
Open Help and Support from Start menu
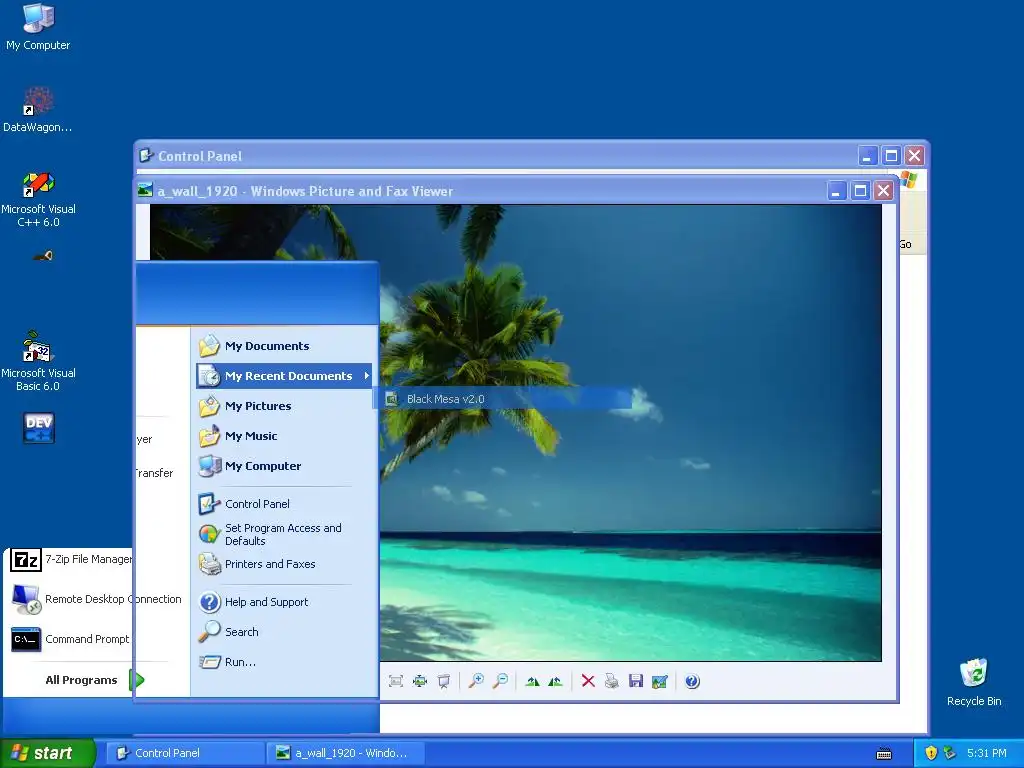point(284,602)
